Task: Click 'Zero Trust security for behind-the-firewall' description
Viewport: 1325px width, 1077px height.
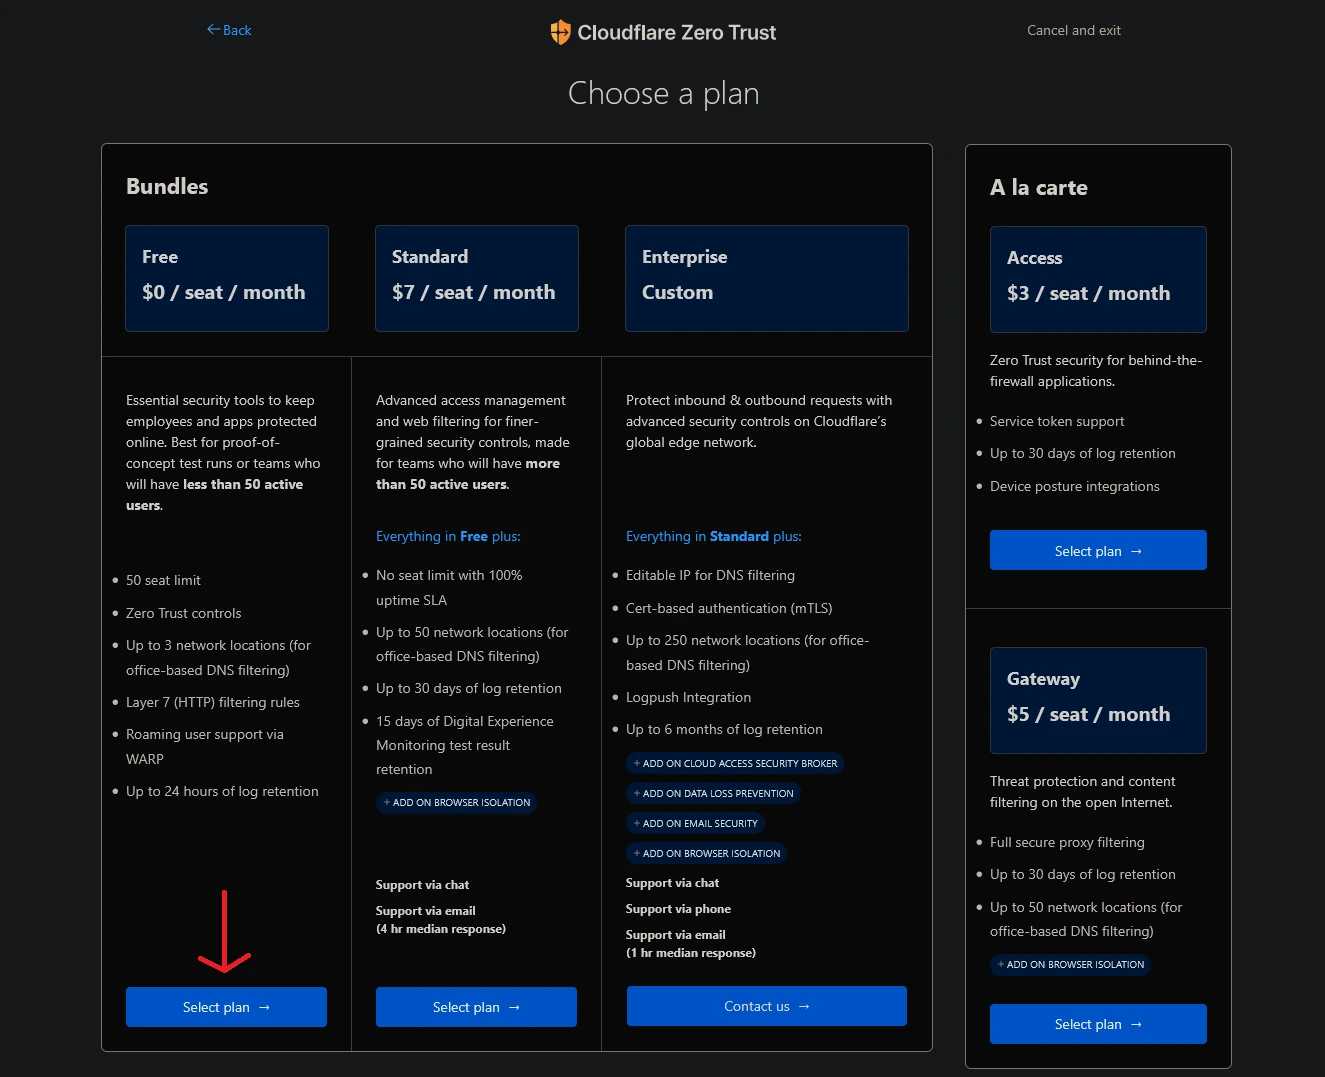Action: click(1096, 370)
